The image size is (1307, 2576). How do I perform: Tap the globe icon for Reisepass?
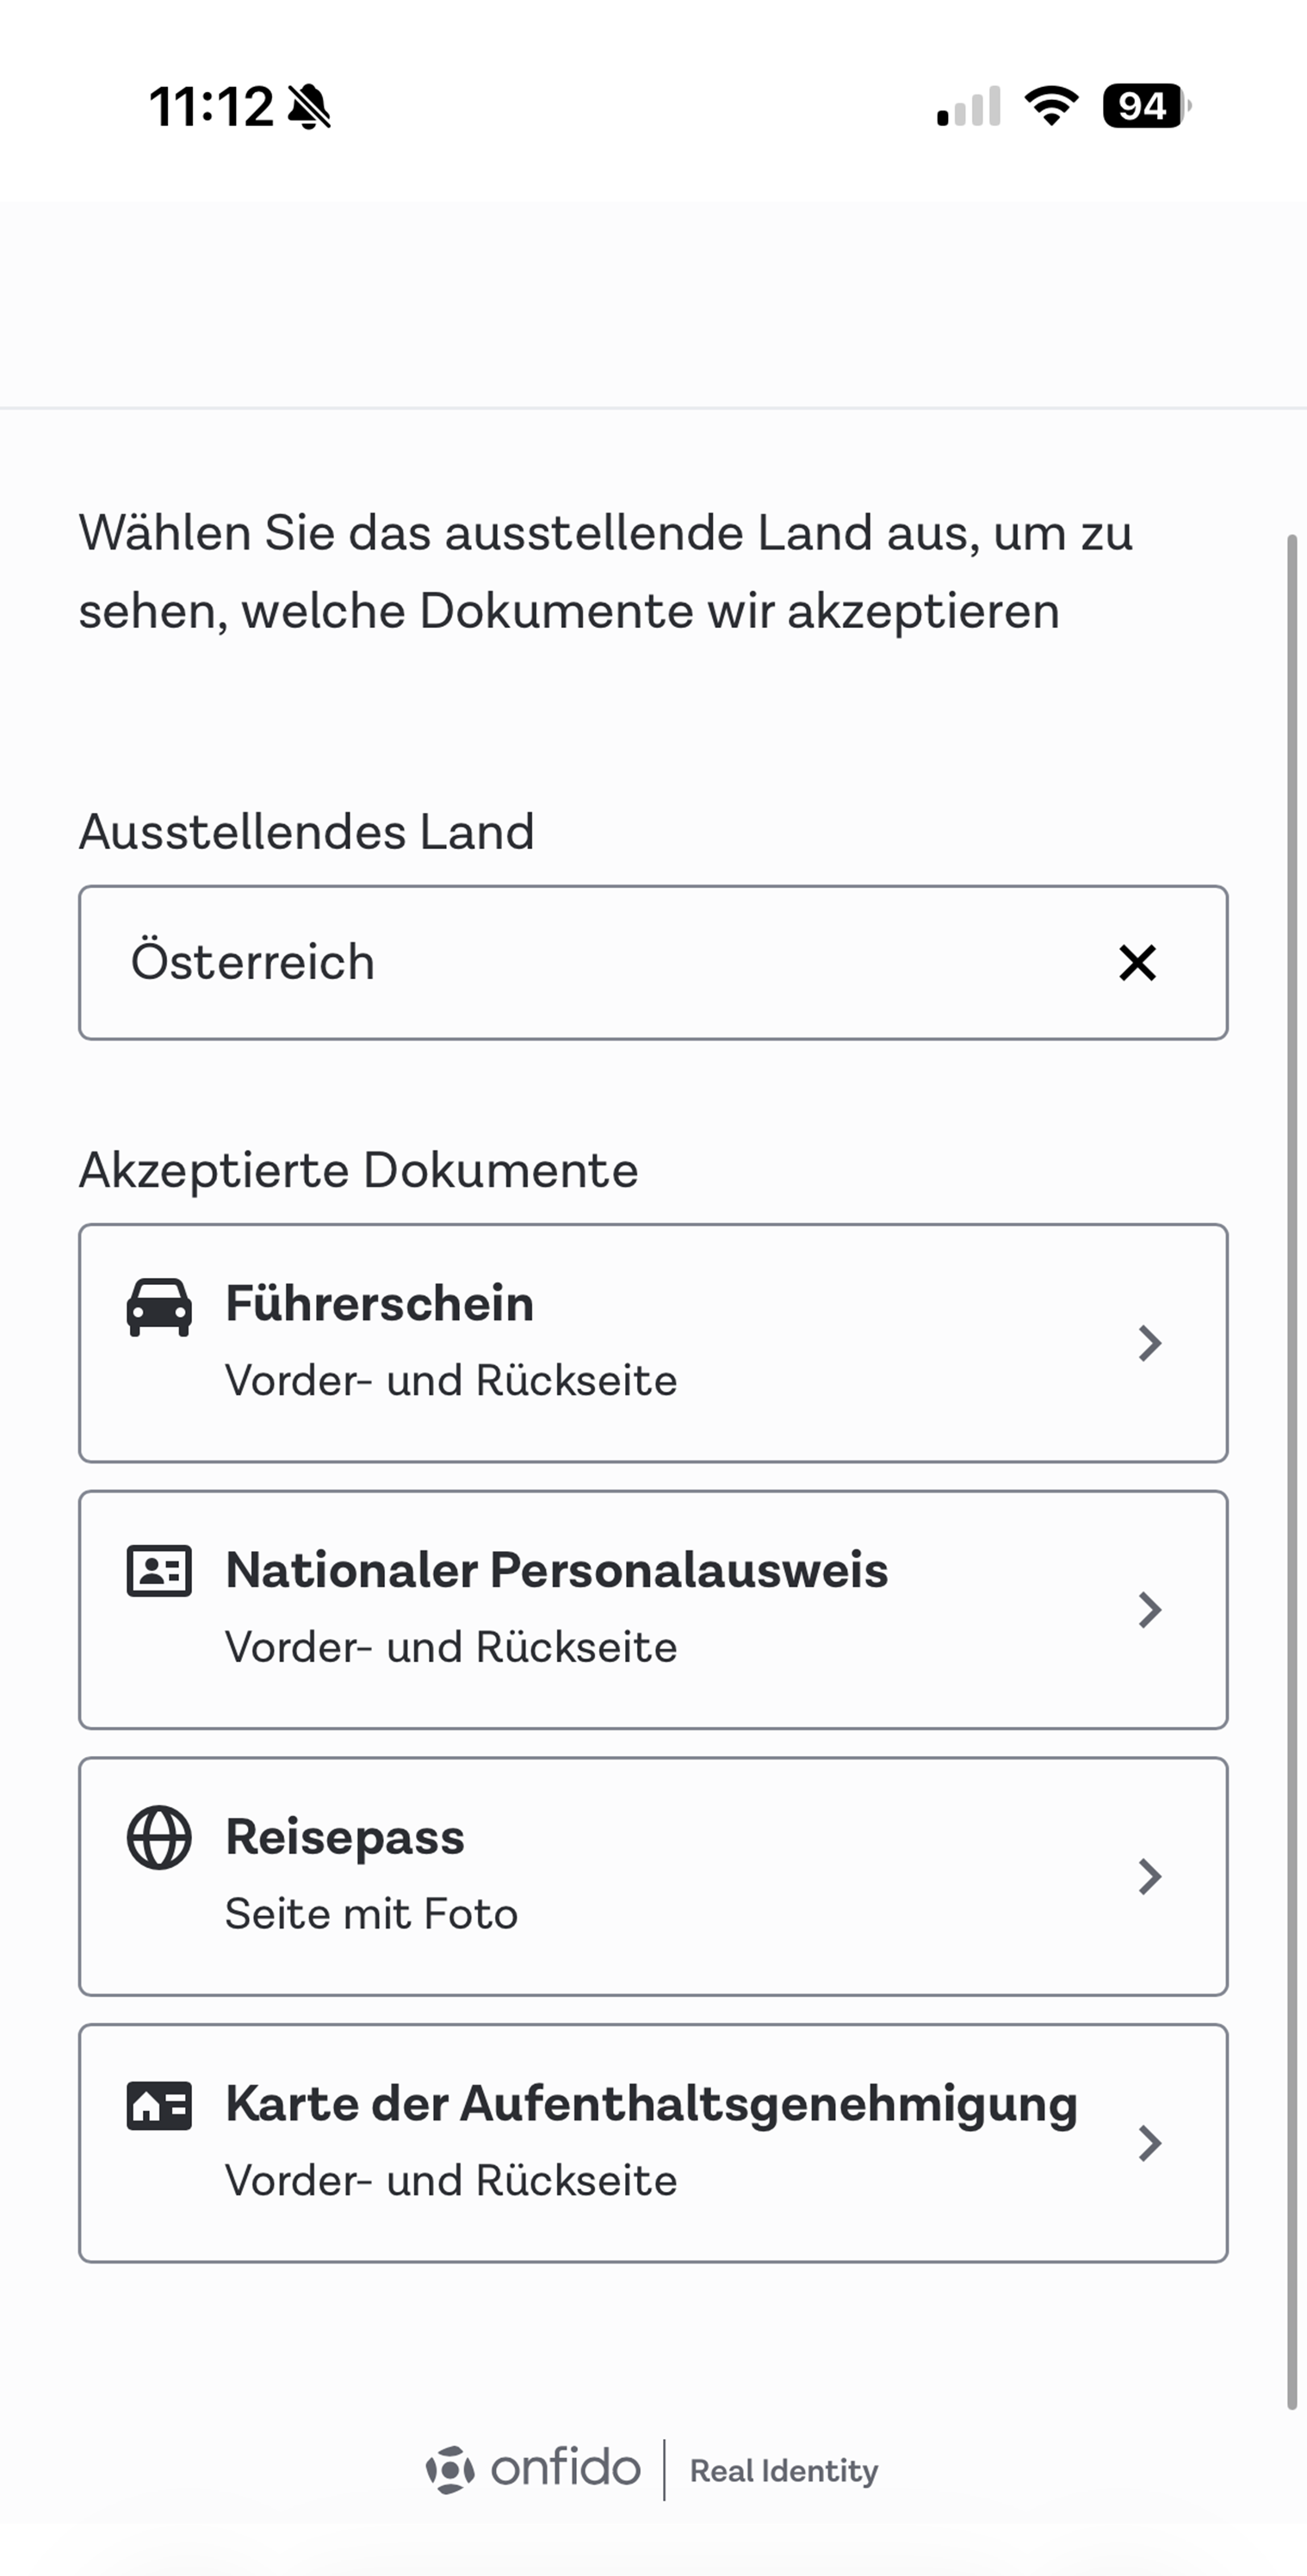coord(159,1837)
